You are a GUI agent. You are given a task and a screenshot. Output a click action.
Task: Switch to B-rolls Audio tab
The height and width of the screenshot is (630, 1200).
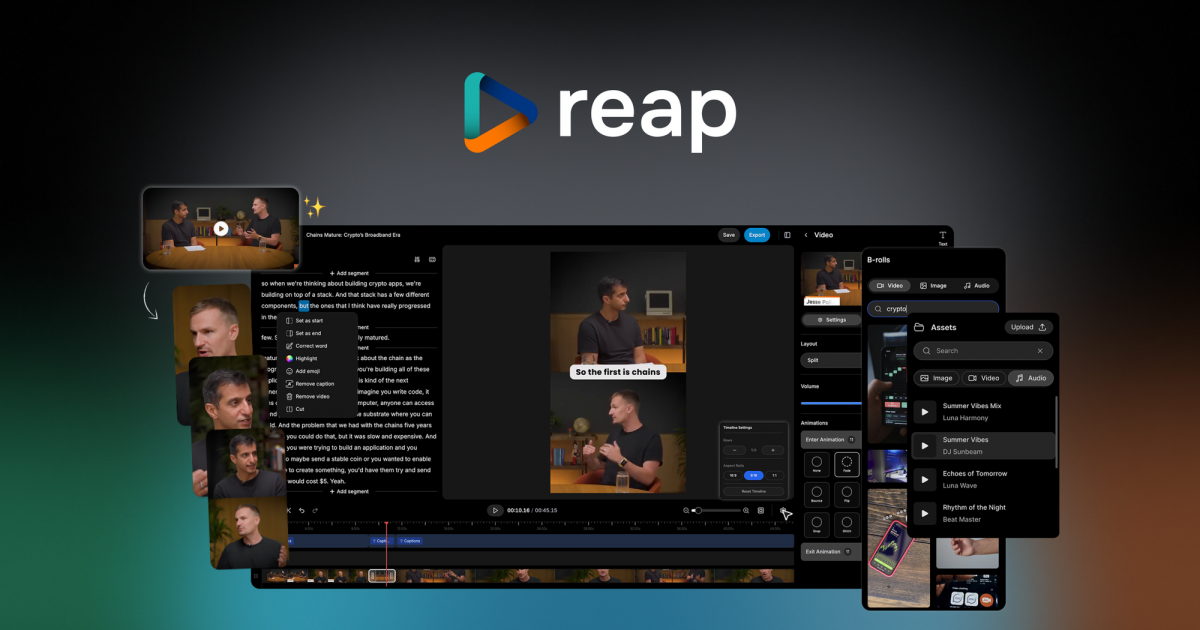tap(976, 285)
